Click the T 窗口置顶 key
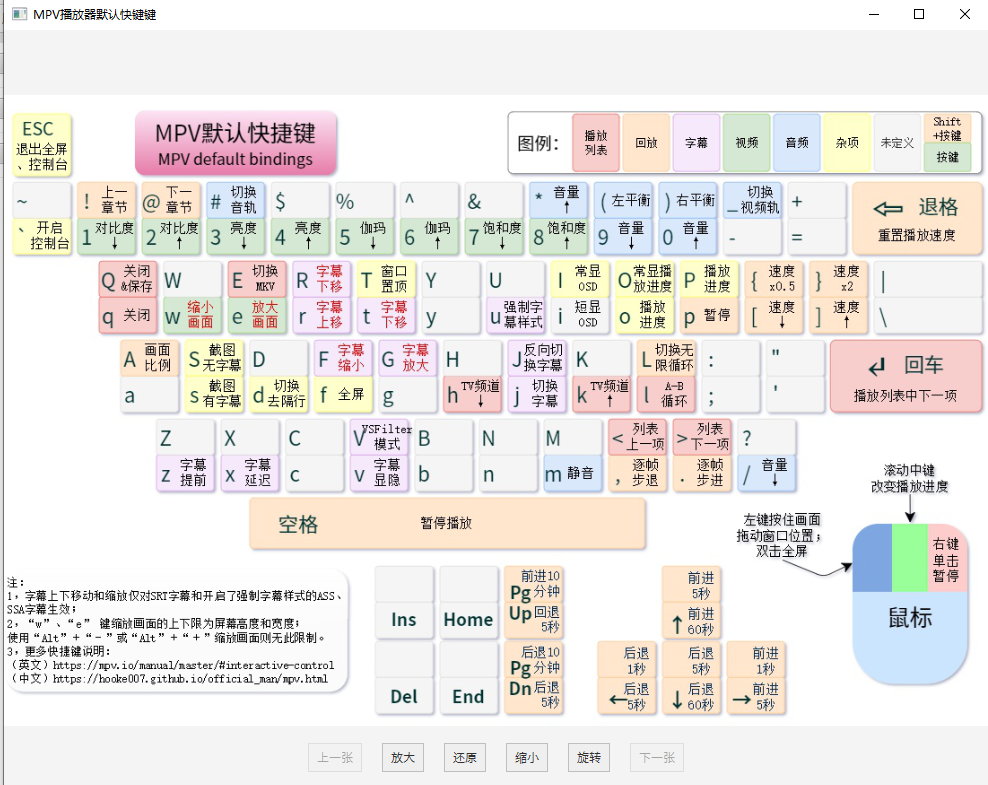Screen dimensions: 988x785 click(386, 279)
